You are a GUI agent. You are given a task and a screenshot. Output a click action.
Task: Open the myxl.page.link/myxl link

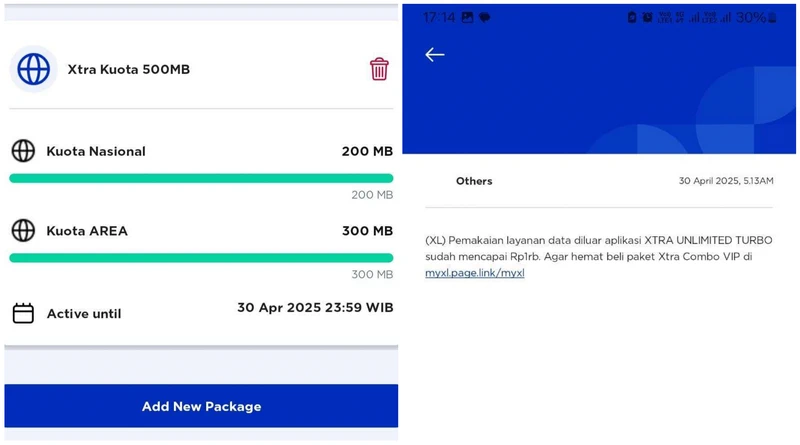tap(474, 273)
